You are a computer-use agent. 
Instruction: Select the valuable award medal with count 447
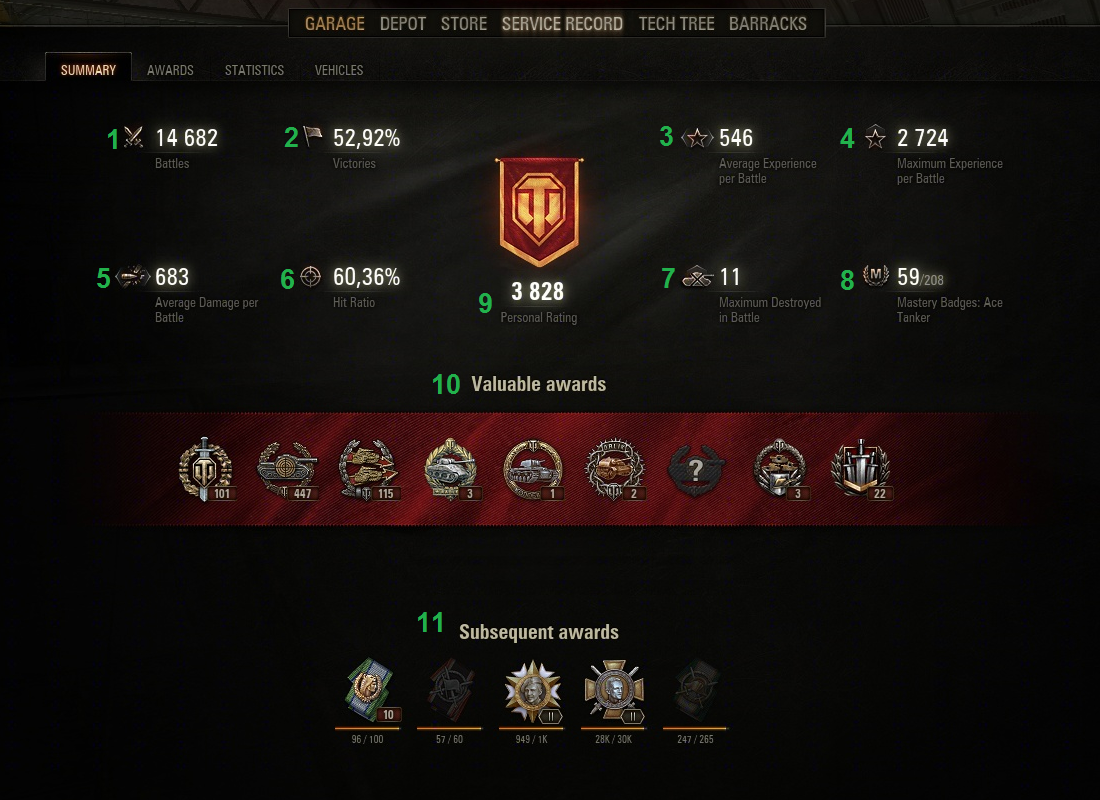coord(288,470)
